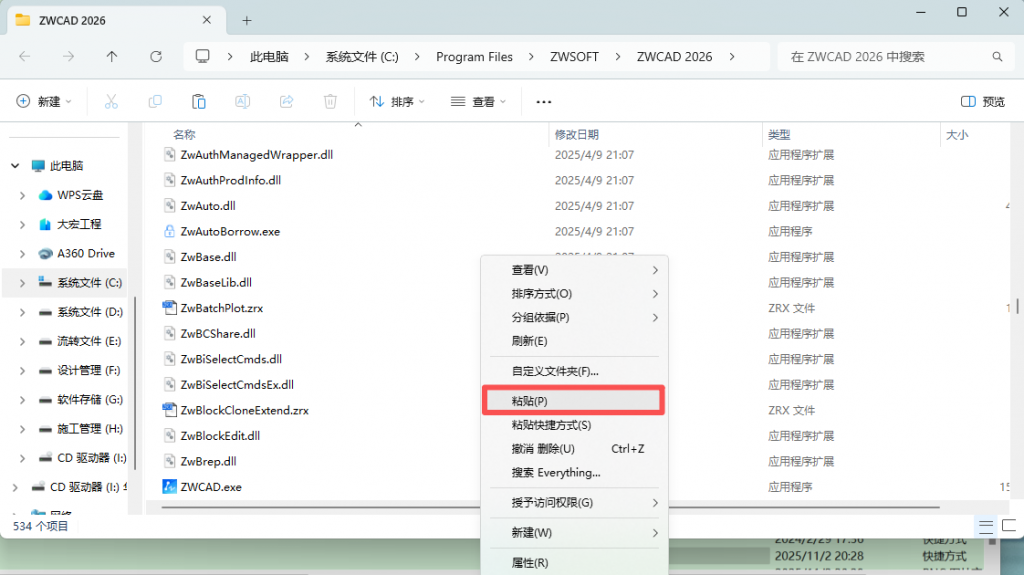Switch to large thumbnails view icon
This screenshot has width=1024, height=575.
pos(1009,526)
